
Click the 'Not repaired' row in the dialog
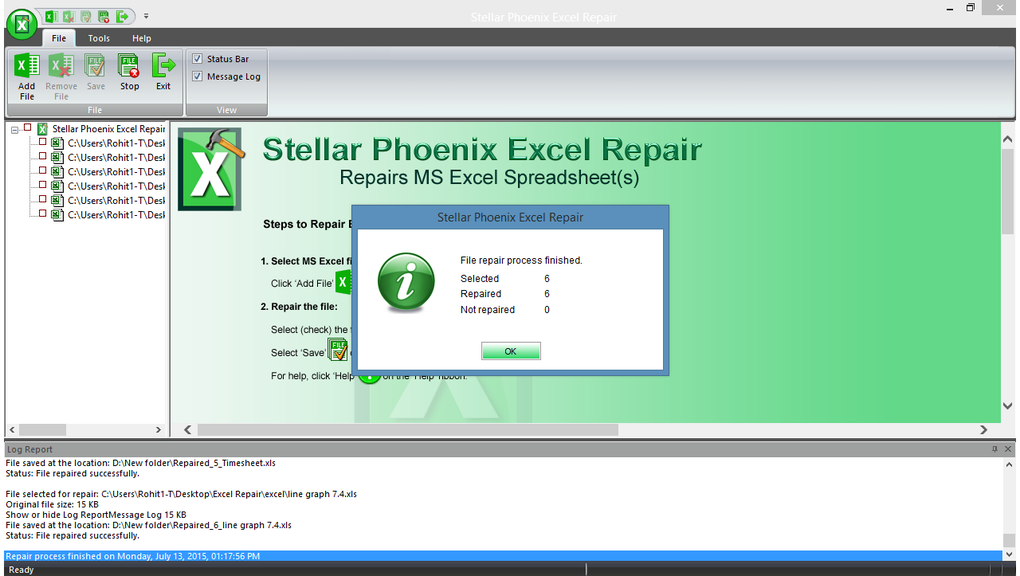(x=505, y=310)
